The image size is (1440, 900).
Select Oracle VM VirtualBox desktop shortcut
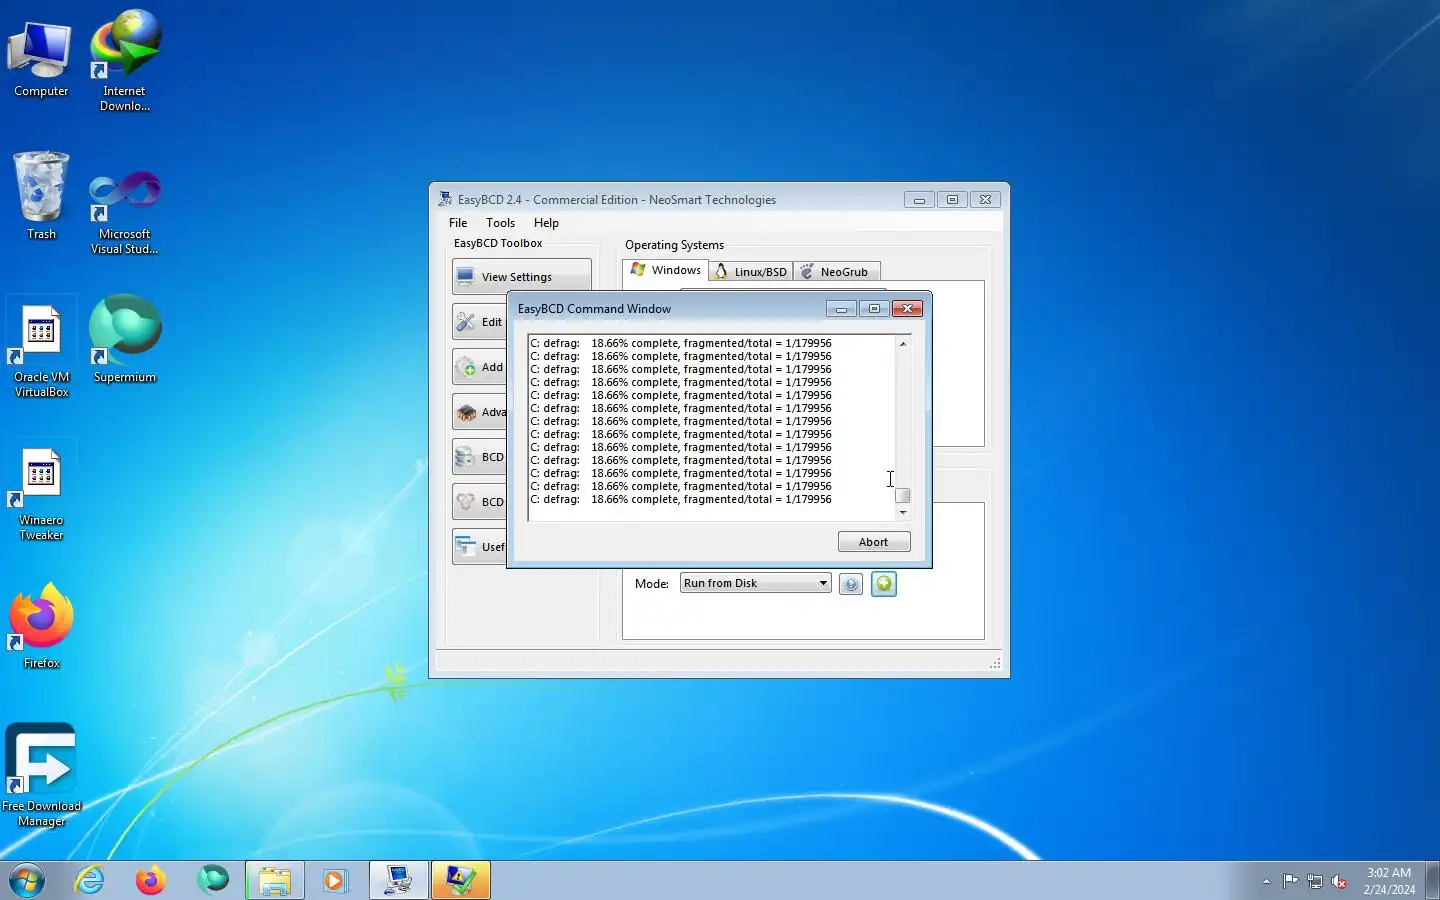41,350
